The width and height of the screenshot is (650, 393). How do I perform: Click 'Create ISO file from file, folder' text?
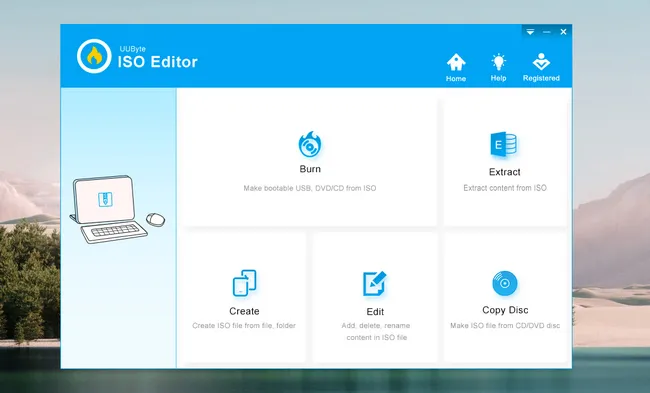(x=244, y=326)
